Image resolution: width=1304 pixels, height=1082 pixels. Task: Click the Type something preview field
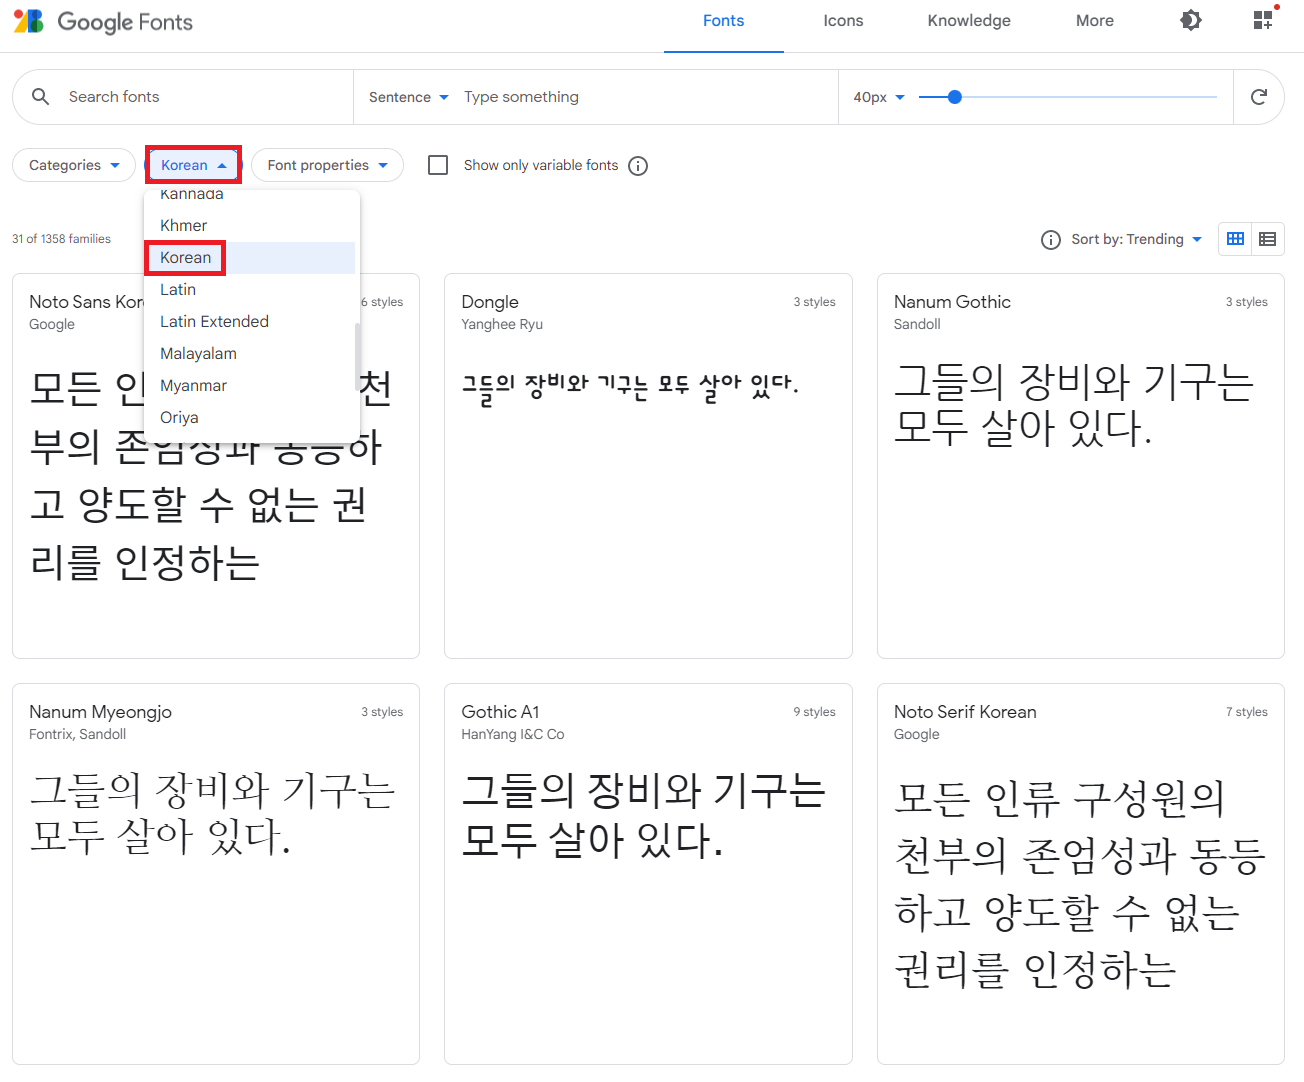point(646,97)
